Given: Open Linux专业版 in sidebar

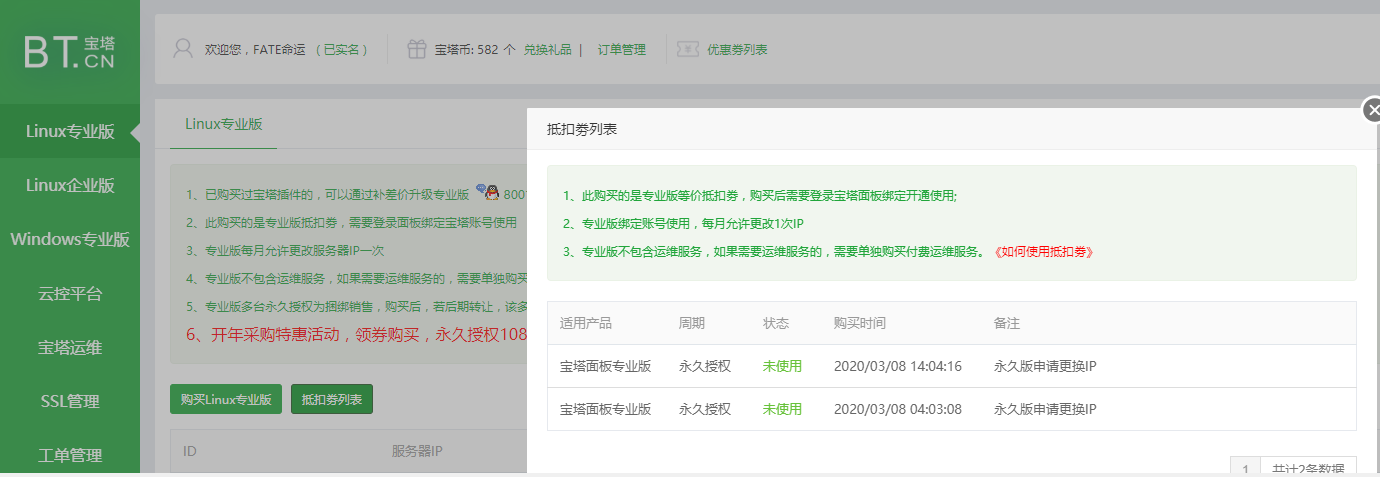Looking at the screenshot, I should [x=70, y=131].
